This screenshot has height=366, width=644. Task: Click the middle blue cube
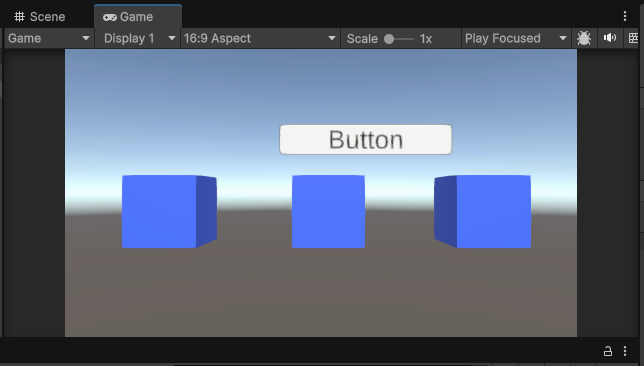328,212
